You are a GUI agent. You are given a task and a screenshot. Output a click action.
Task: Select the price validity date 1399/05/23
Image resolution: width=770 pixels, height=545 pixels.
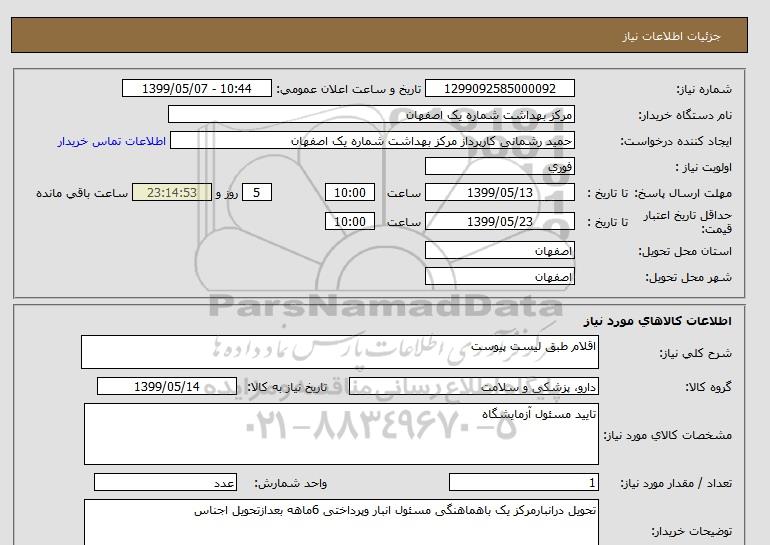(499, 221)
